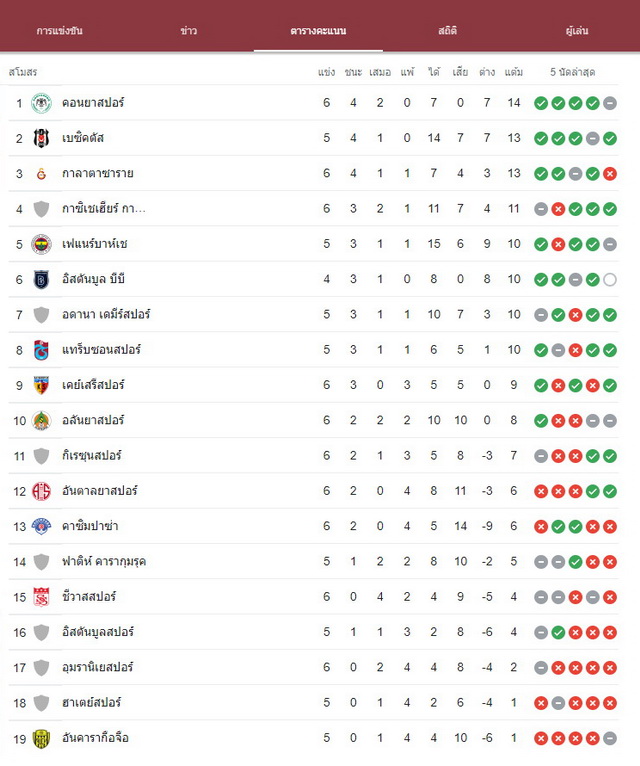The height and width of the screenshot is (766, 640).
Task: Click the Galatasaray crest icon
Action: pyautogui.click(x=42, y=173)
